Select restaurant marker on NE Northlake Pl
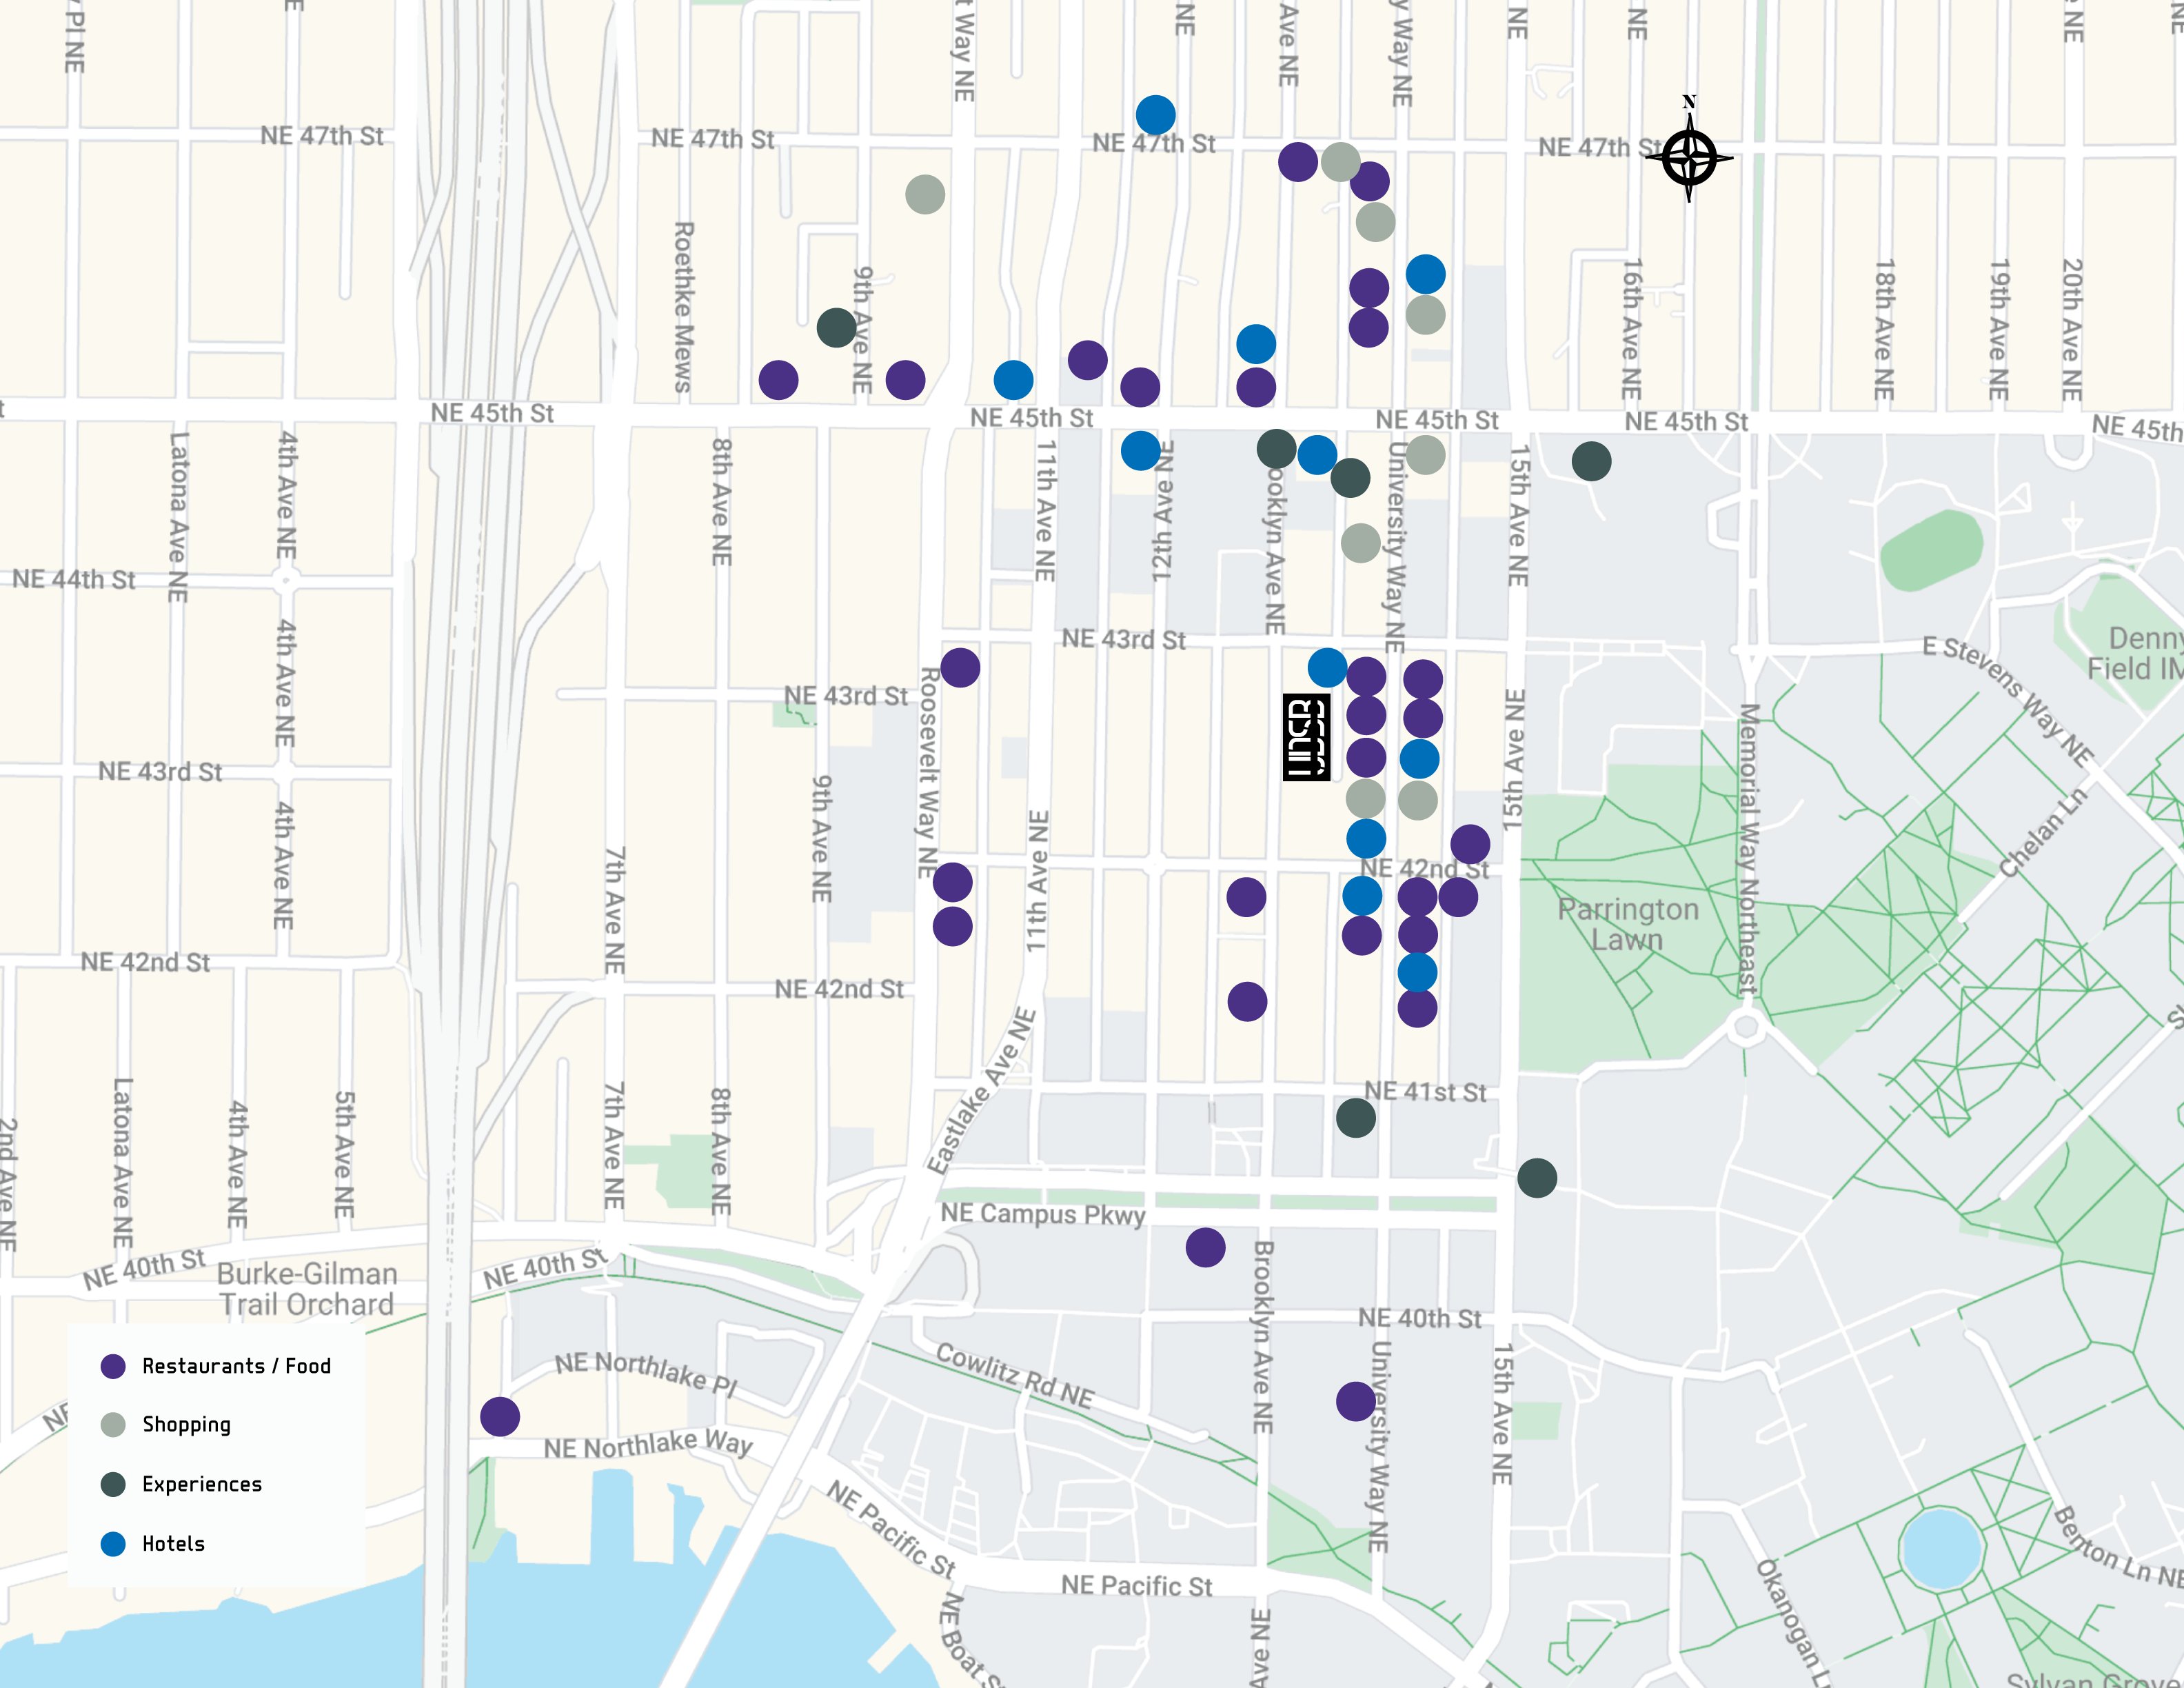The height and width of the screenshot is (1688, 2184). (500, 1416)
